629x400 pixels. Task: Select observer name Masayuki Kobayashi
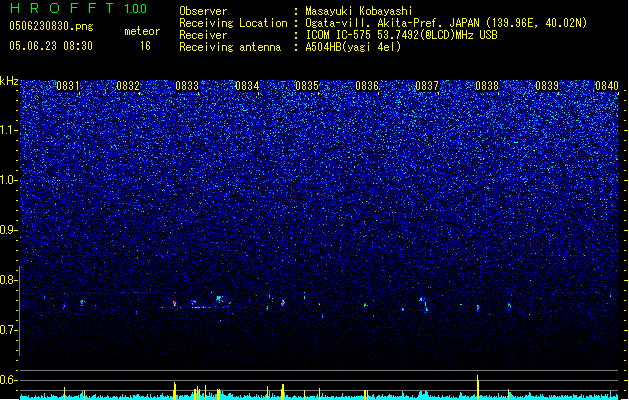tap(359, 11)
